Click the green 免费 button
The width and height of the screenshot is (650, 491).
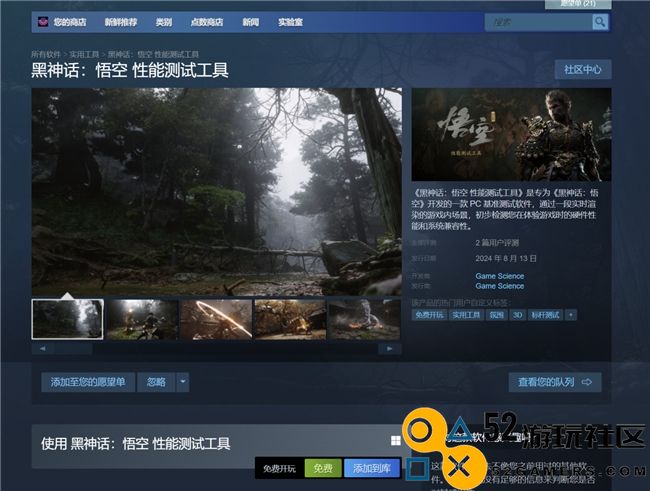pyautogui.click(x=323, y=469)
